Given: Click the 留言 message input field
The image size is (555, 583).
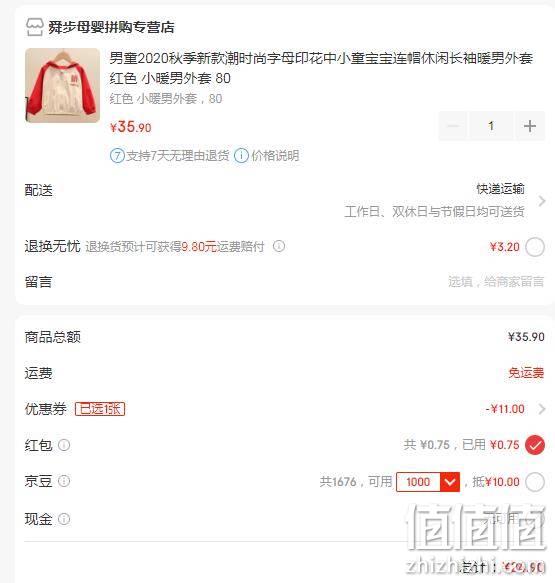Looking at the screenshot, I should click(496, 282).
